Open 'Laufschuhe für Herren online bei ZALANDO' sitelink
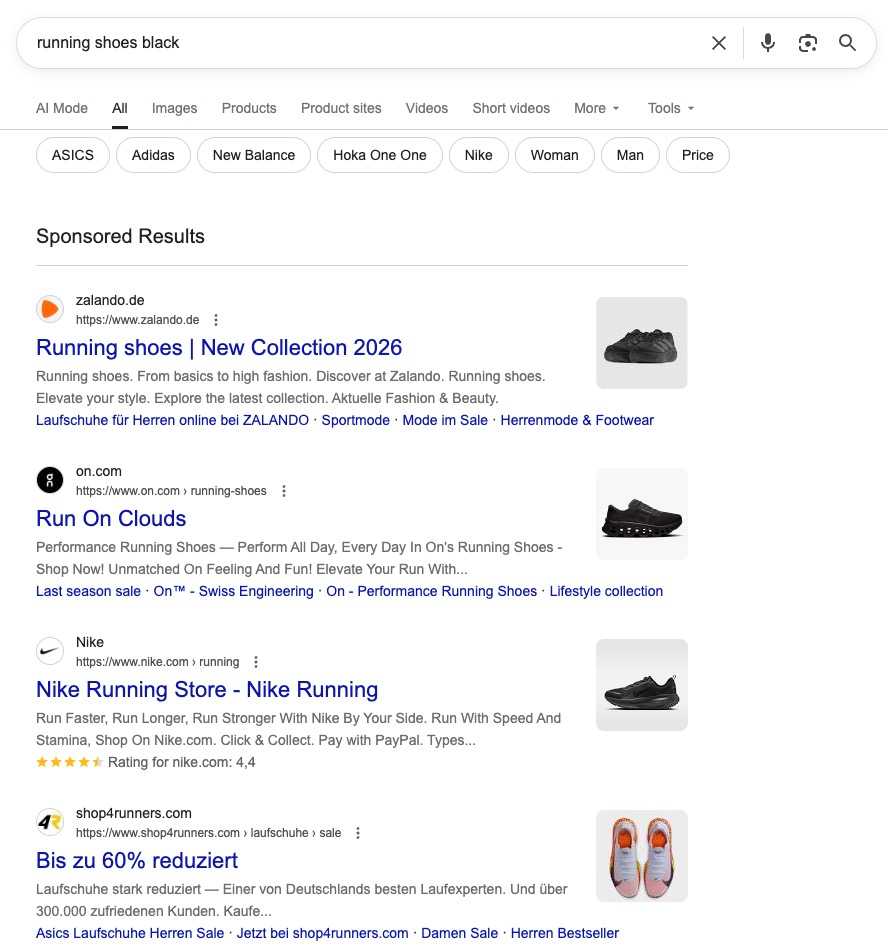Image resolution: width=888 pixels, height=948 pixels. 172,420
